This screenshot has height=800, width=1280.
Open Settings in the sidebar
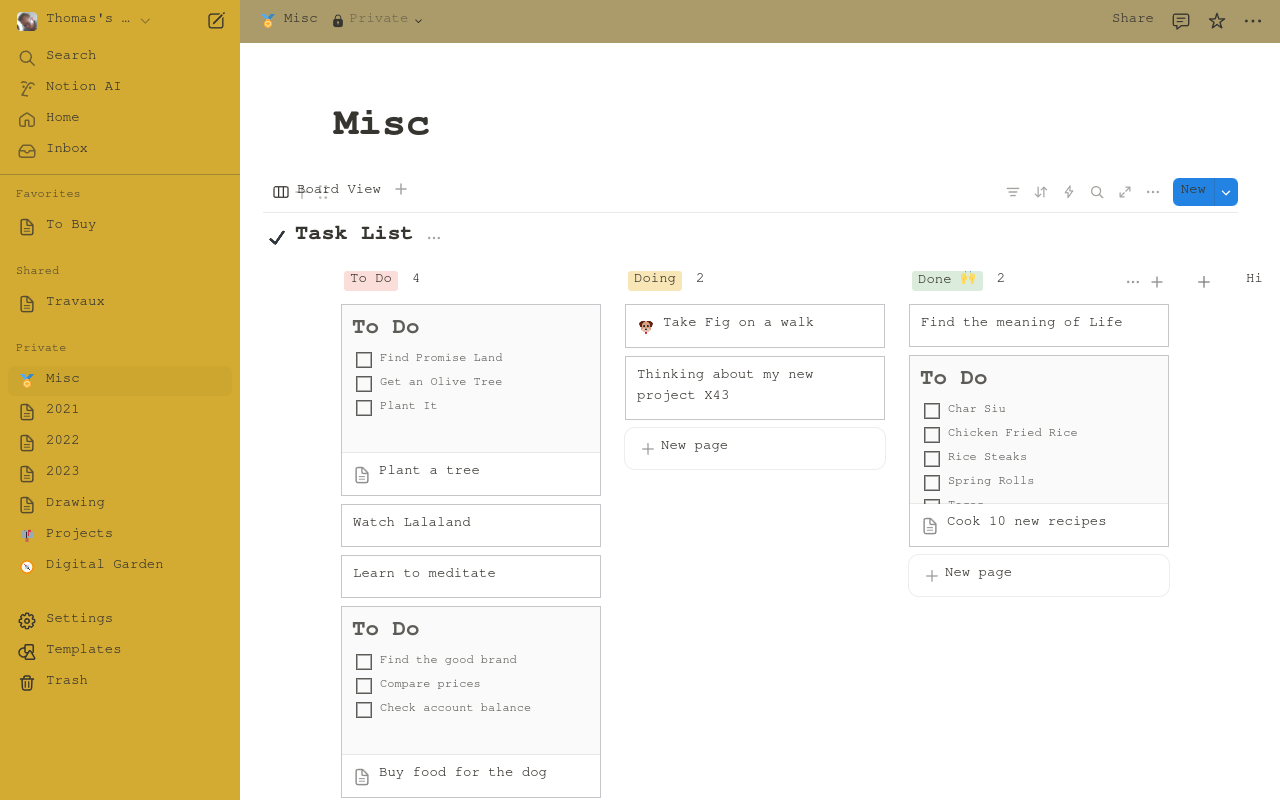pos(120,620)
